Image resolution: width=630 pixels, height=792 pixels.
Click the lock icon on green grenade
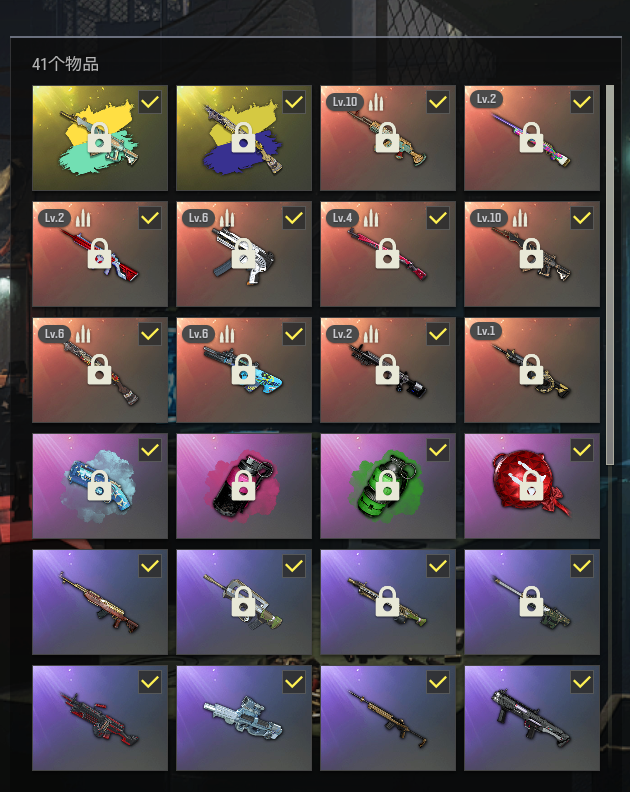pos(387,485)
